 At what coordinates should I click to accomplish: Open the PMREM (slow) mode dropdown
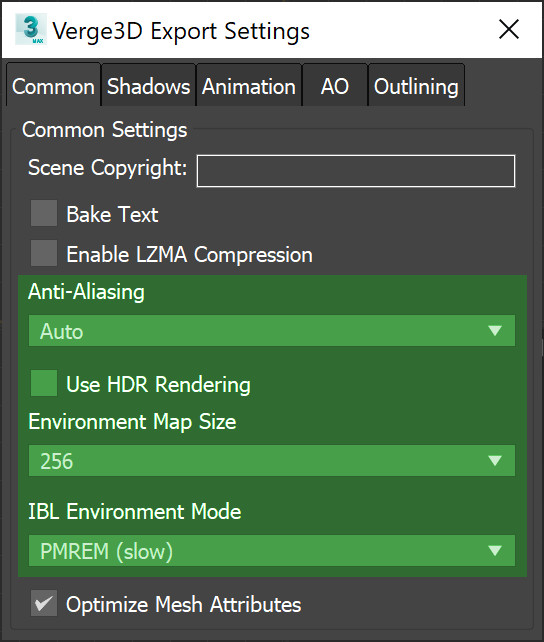pyautogui.click(x=272, y=550)
